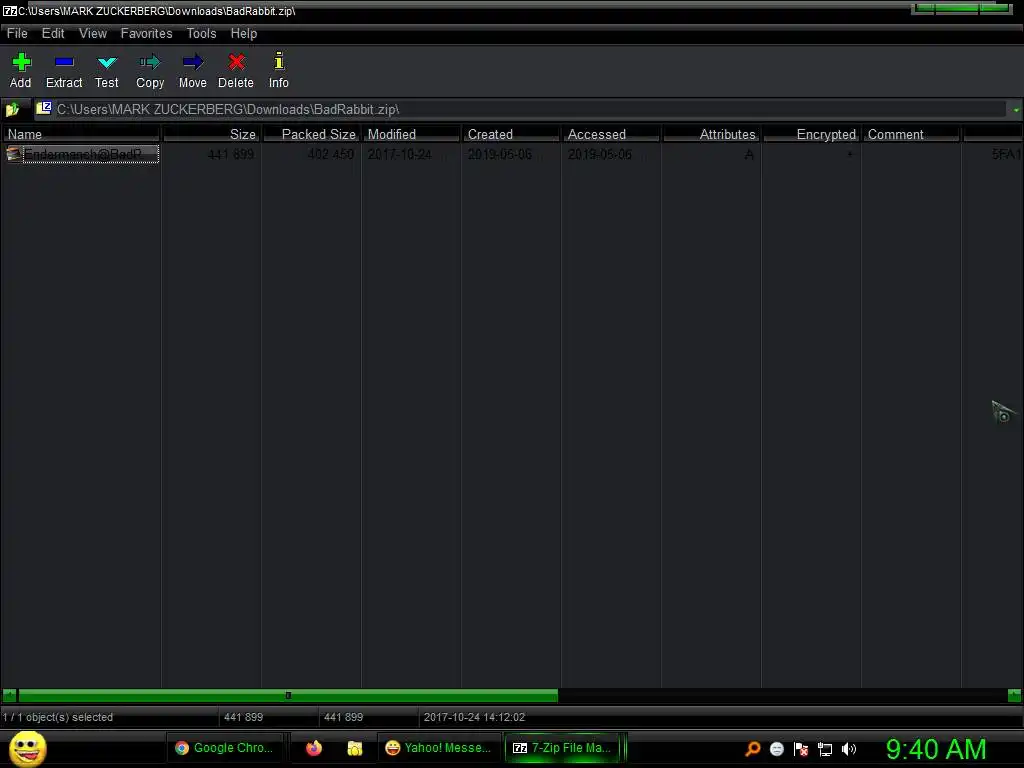Click the action center flag tray icon
The height and width of the screenshot is (768, 1024).
(801, 749)
